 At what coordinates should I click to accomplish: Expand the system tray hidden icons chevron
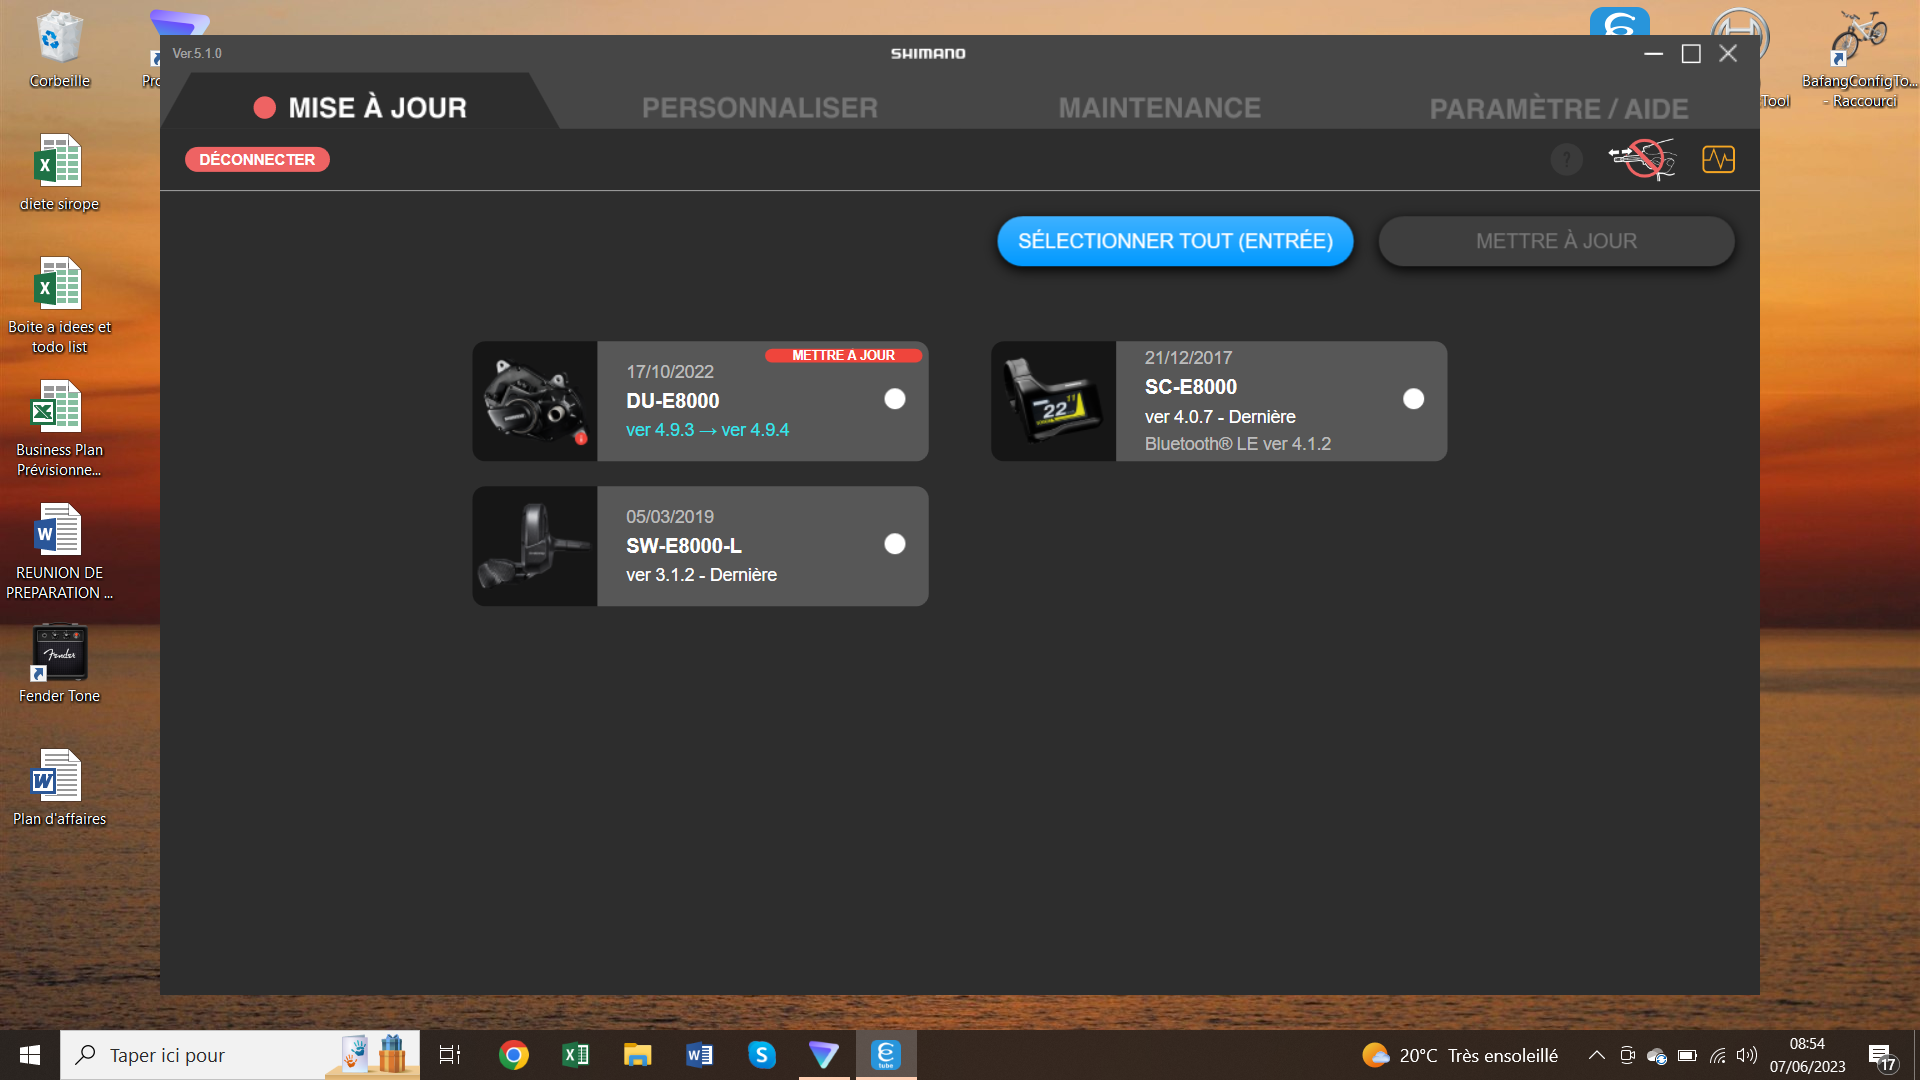(x=1597, y=1055)
